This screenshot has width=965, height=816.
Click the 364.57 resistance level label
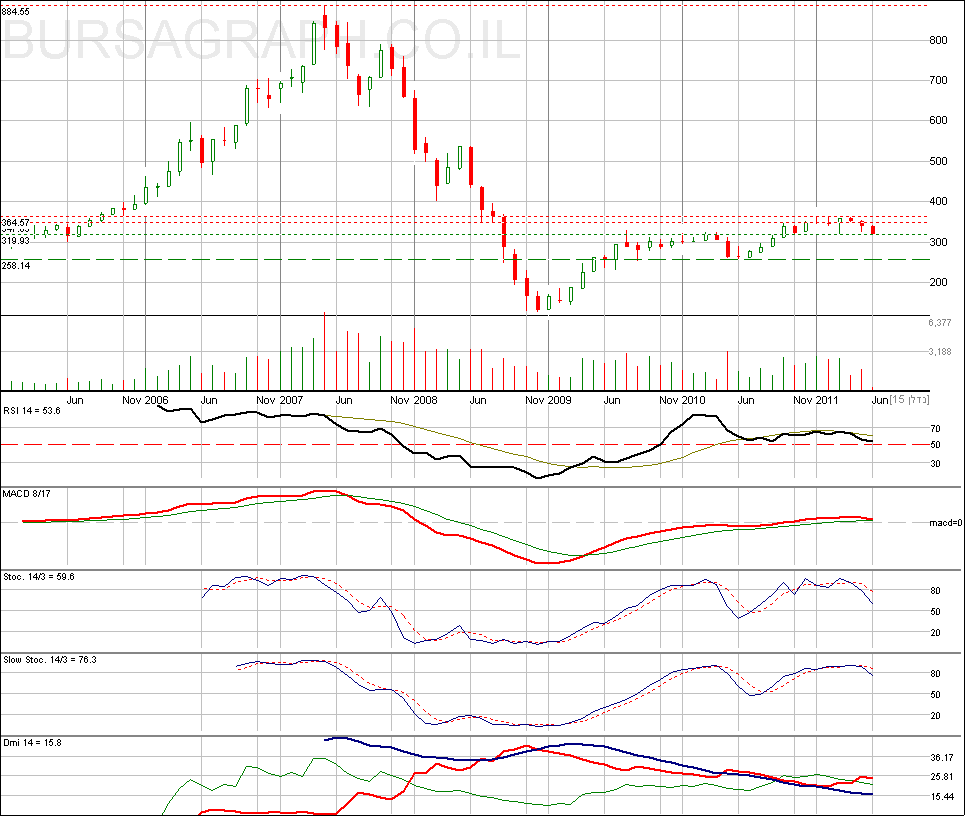click(16, 222)
